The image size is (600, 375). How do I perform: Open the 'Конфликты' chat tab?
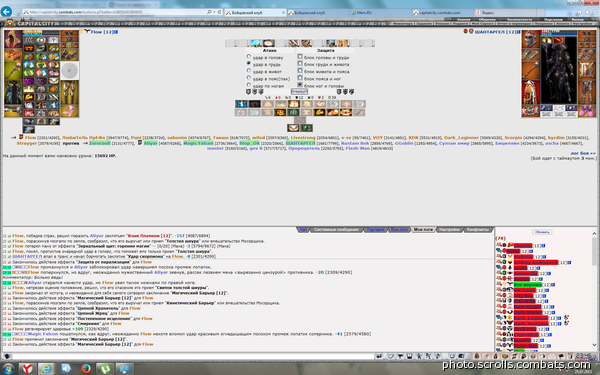(477, 230)
